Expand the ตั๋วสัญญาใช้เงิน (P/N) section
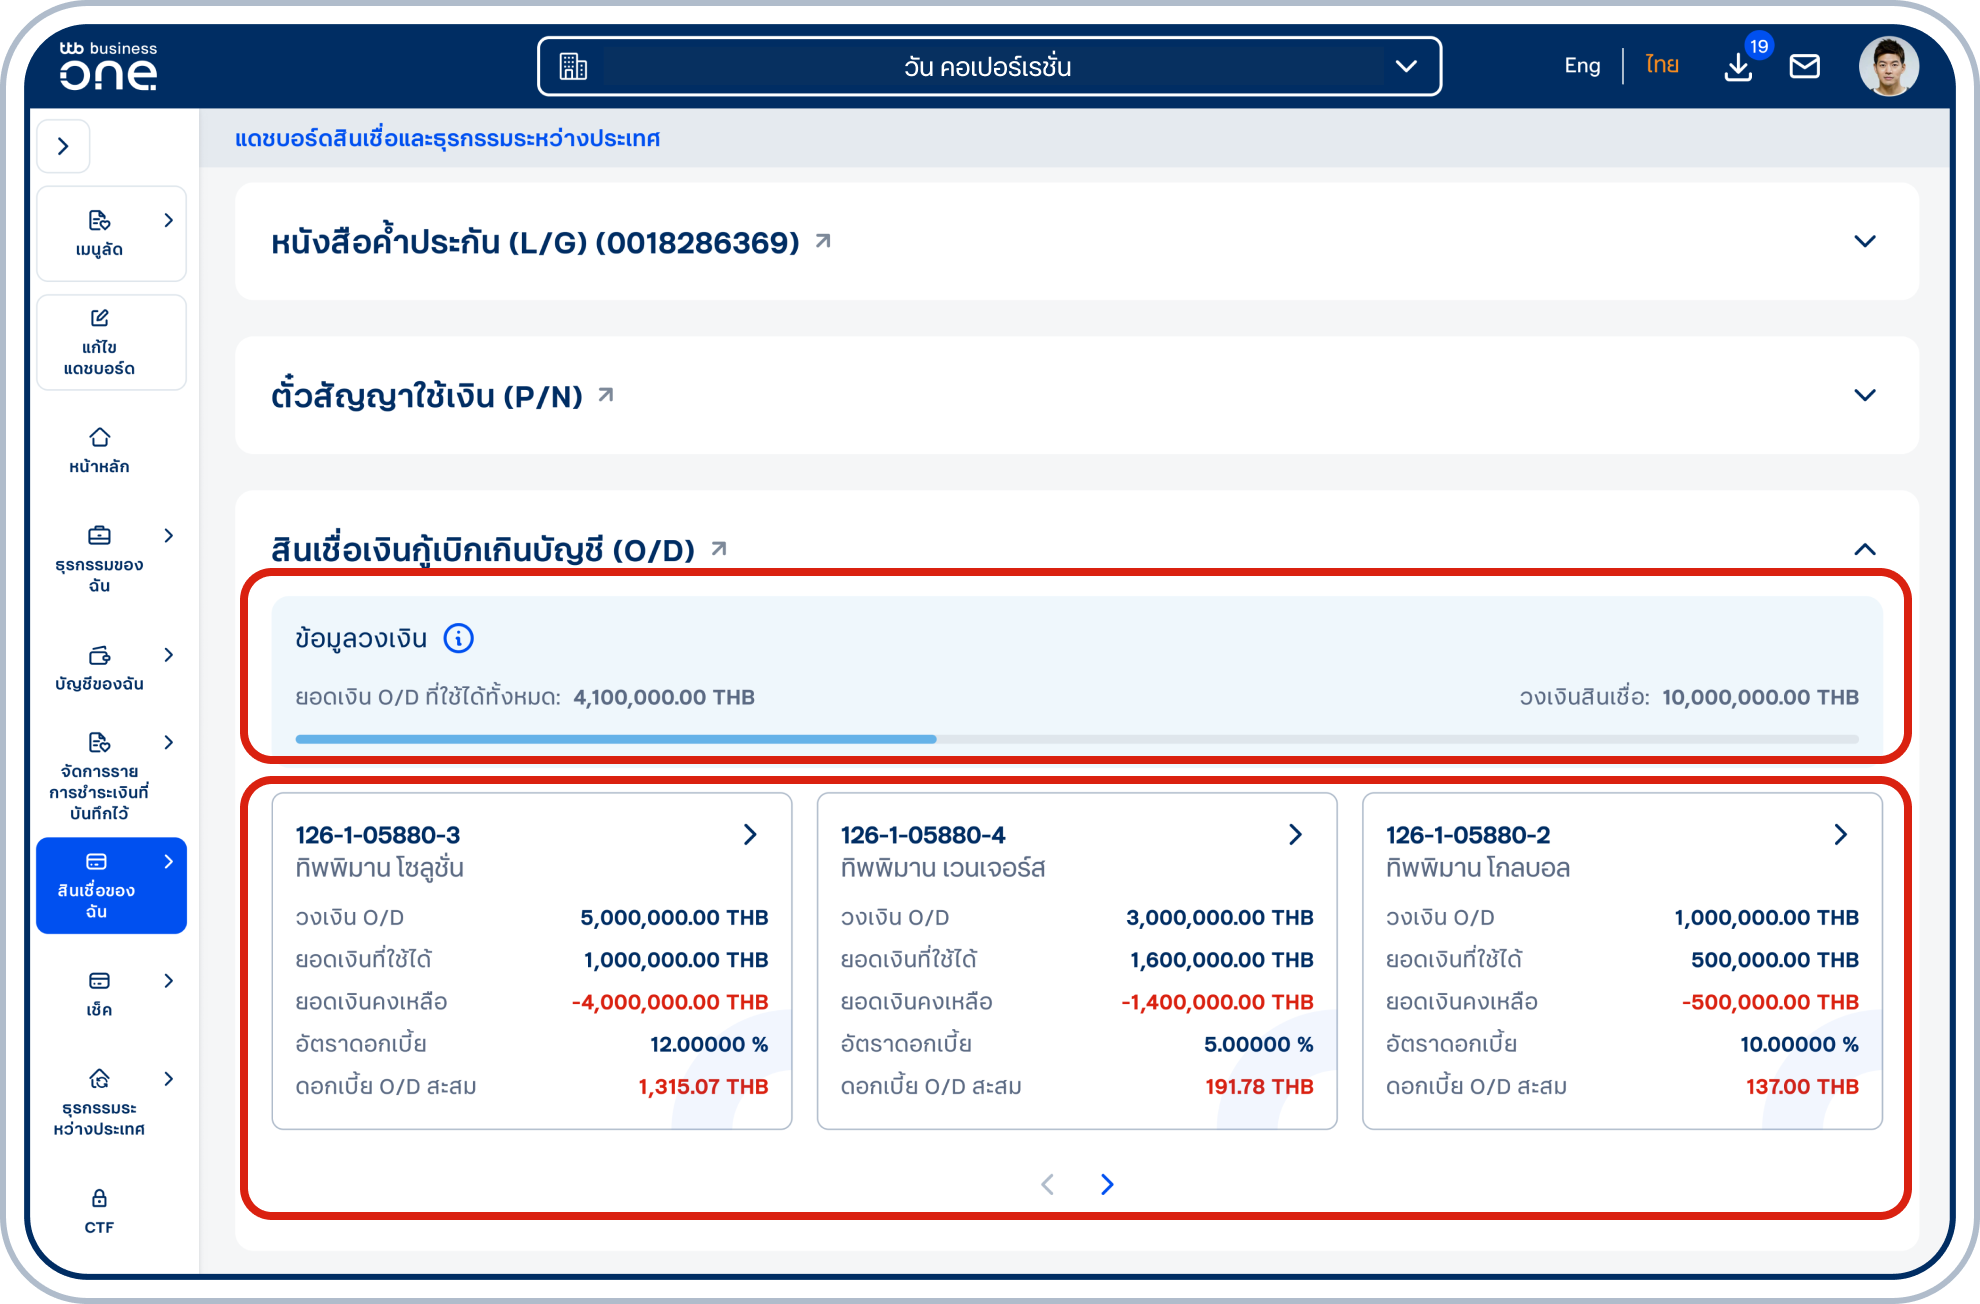Viewport: 1980px width, 1304px height. [x=1864, y=395]
